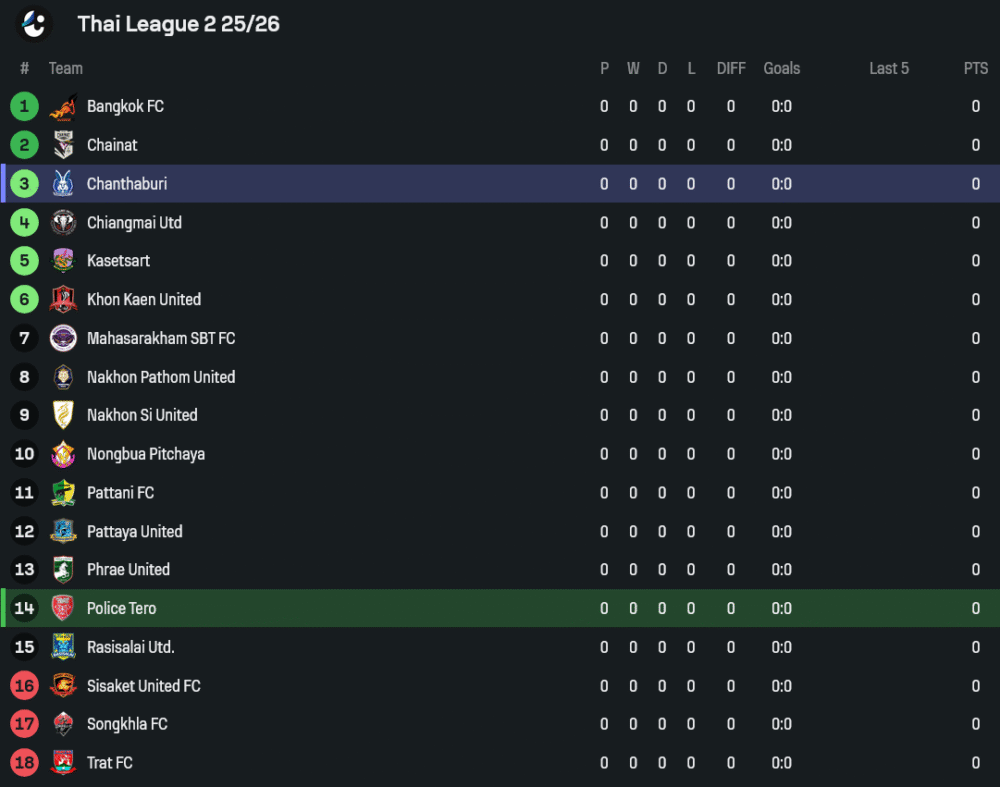This screenshot has height=787, width=1000.
Task: Click the Khon Kaen United crest
Action: [x=63, y=299]
